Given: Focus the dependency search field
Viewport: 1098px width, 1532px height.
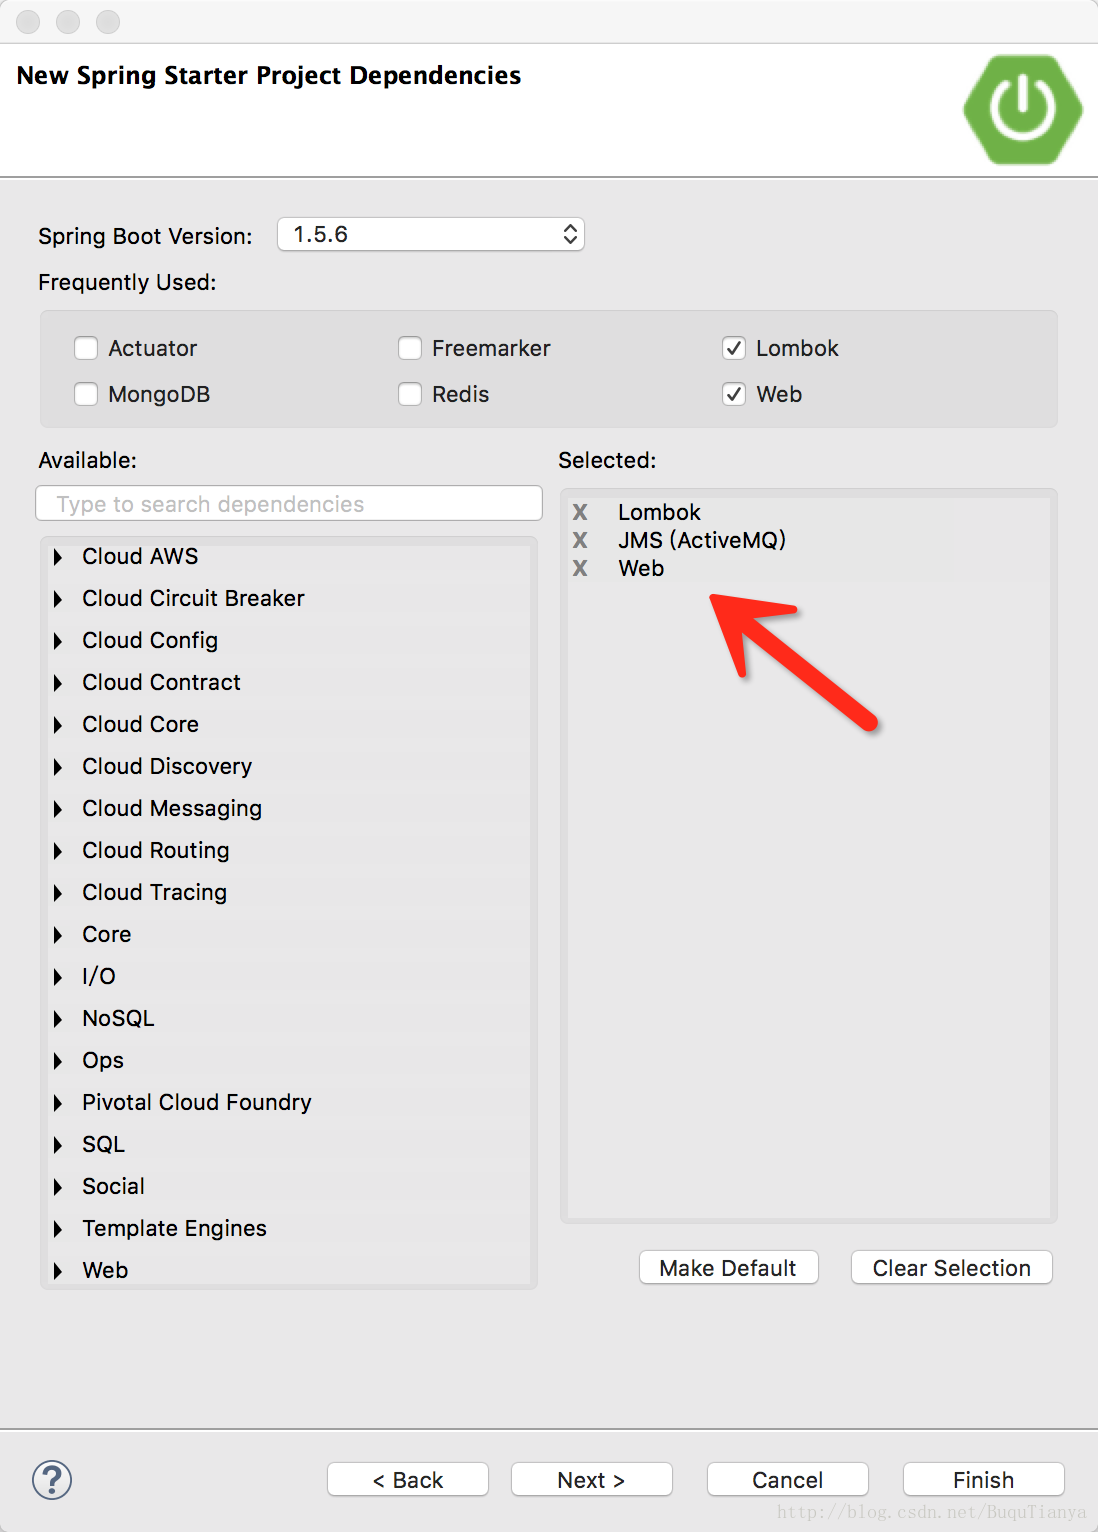Looking at the screenshot, I should [x=289, y=504].
